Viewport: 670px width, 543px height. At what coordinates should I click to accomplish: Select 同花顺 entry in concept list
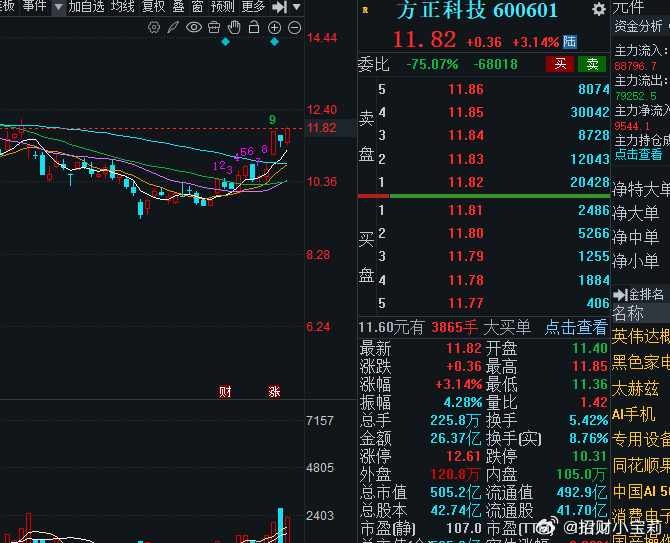[x=641, y=465]
